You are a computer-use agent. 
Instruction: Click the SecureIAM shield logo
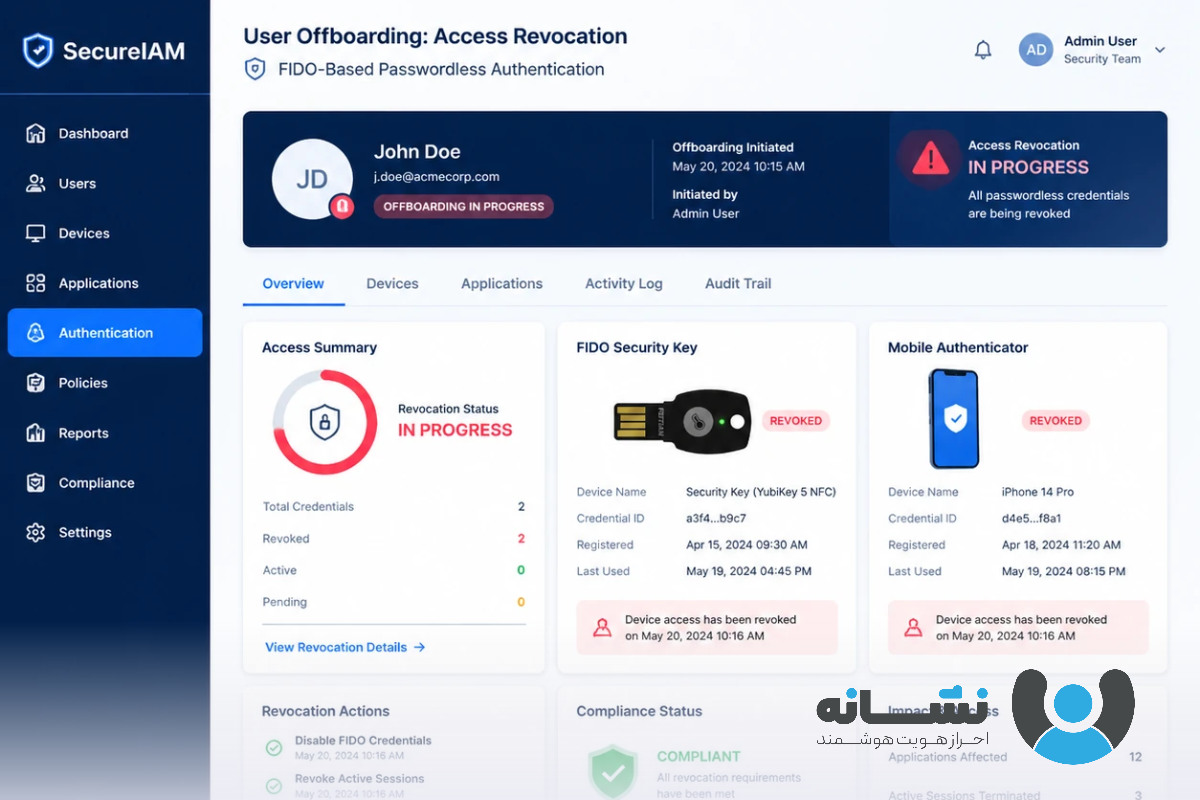[x=38, y=50]
